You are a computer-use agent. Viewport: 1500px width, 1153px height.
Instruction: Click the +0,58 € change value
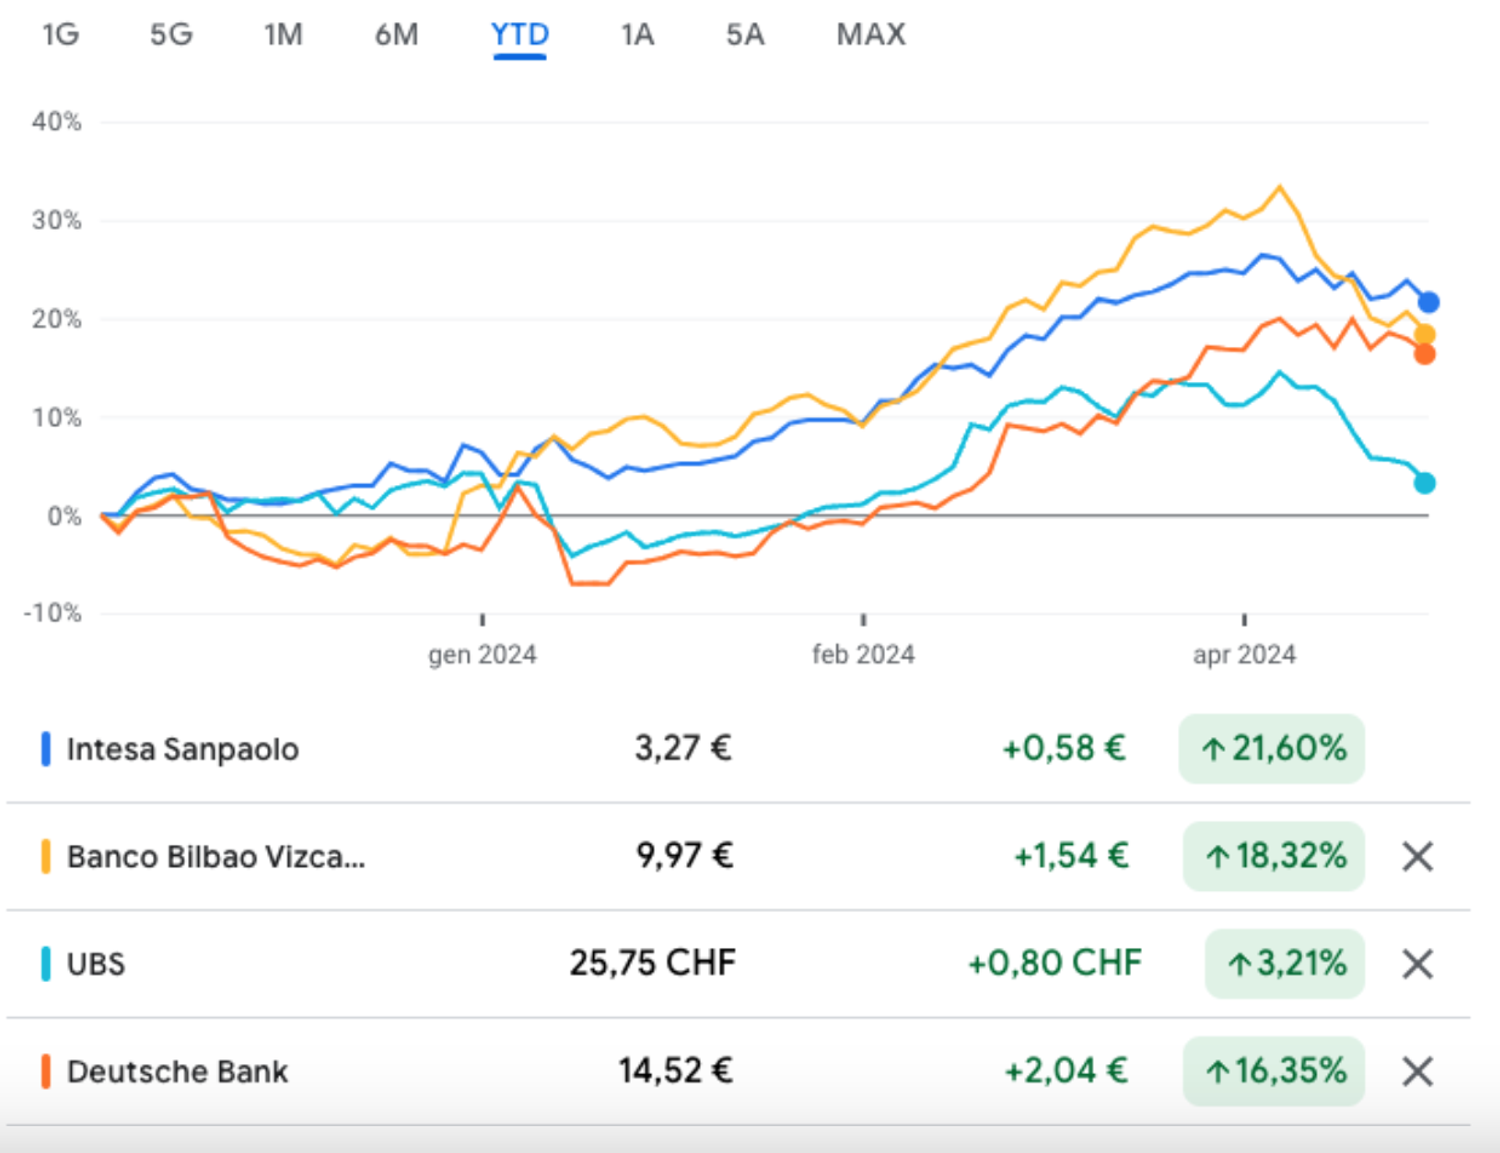1064,749
